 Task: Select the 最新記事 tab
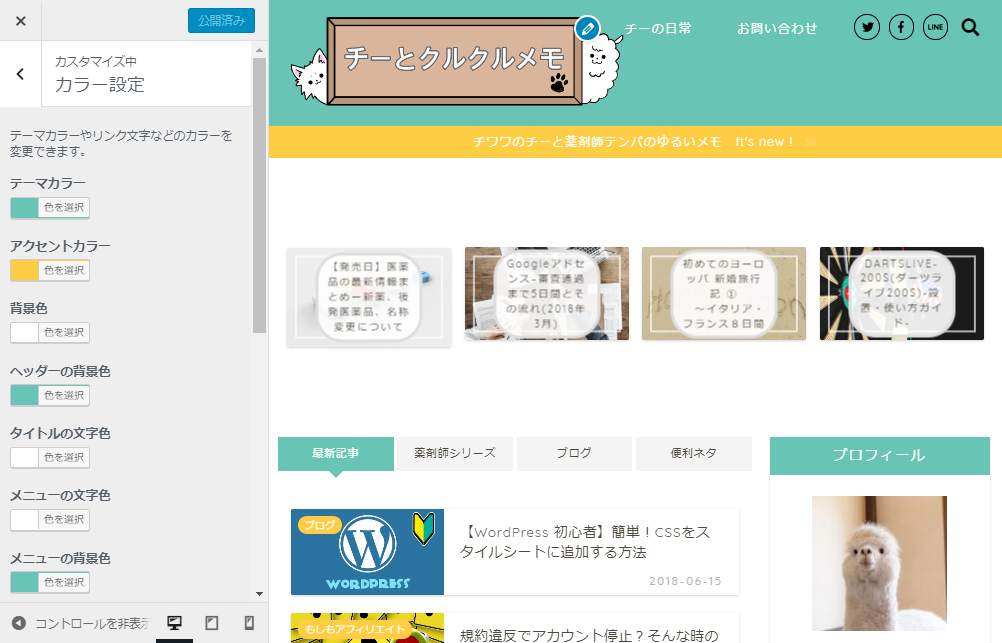(x=335, y=454)
